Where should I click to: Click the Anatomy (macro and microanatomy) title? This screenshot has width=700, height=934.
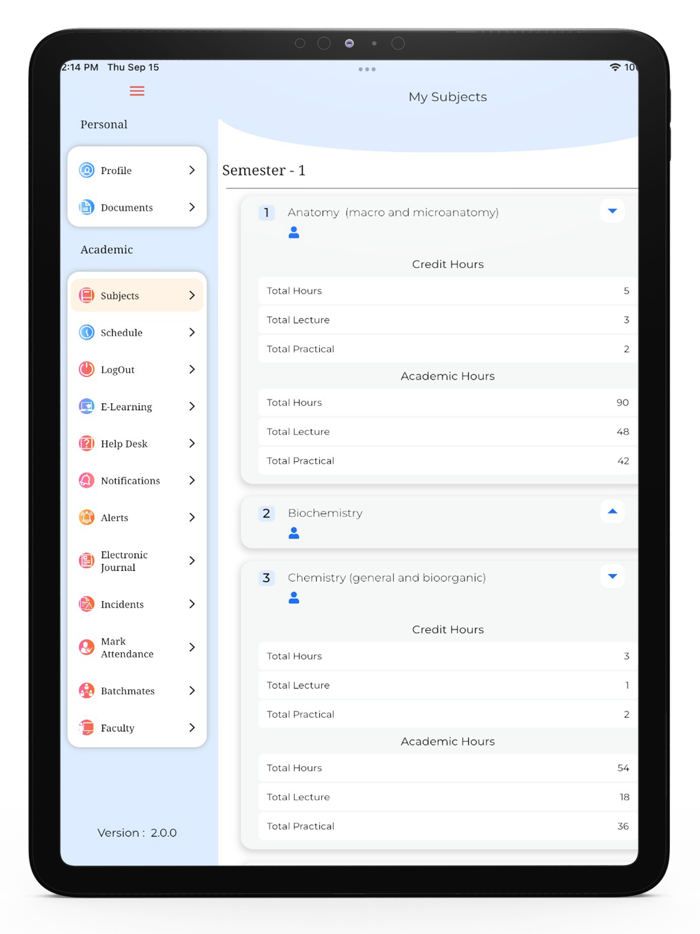(393, 212)
